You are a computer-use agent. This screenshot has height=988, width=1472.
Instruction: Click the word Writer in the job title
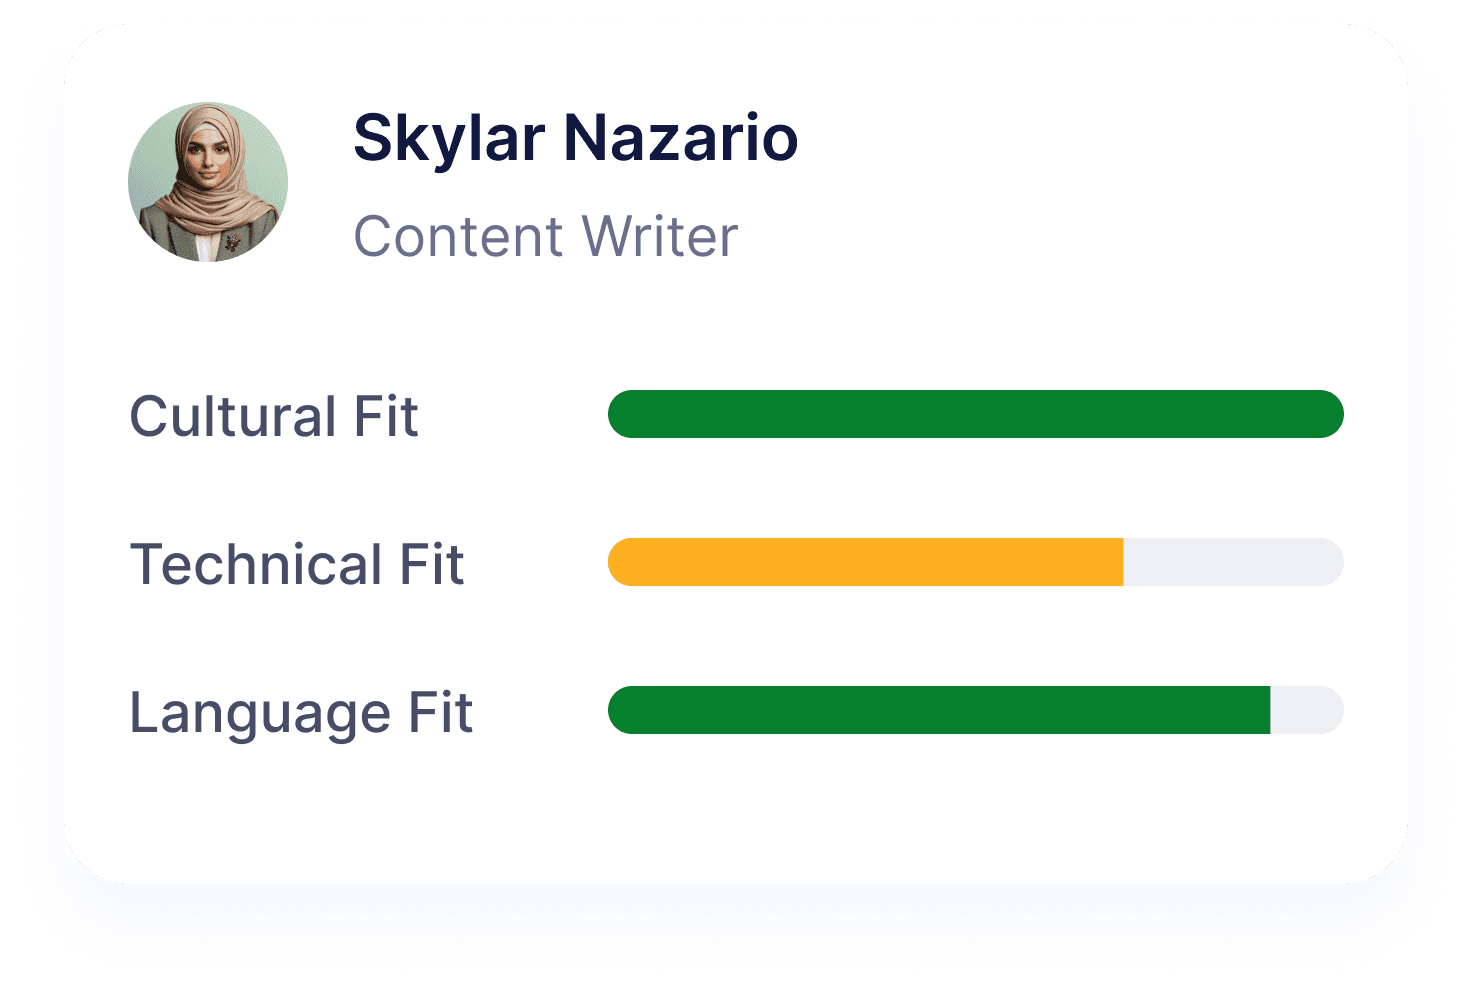660,237
